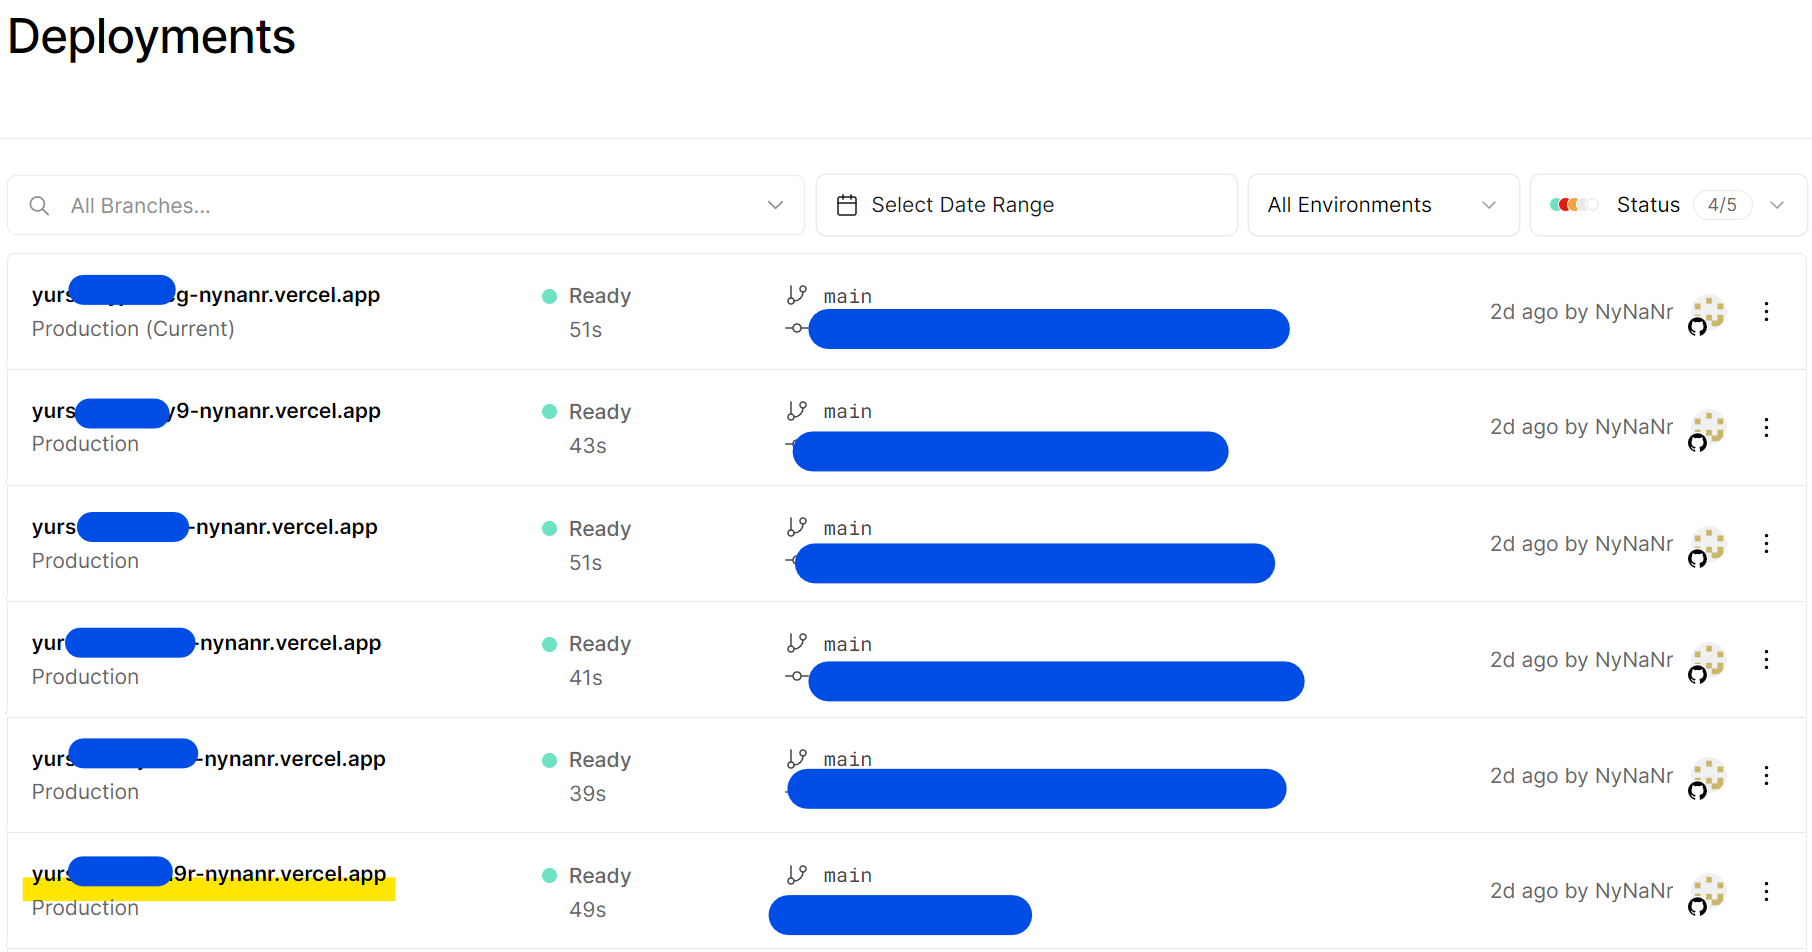Screen dimensions: 1812x952
Task: Click the Deployments page heading
Action: point(151,37)
